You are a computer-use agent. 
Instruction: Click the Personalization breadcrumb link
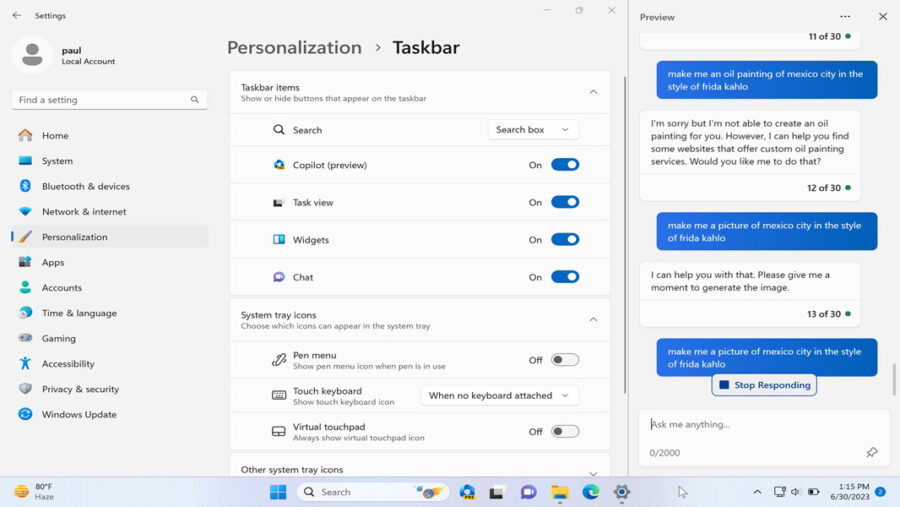[294, 48]
